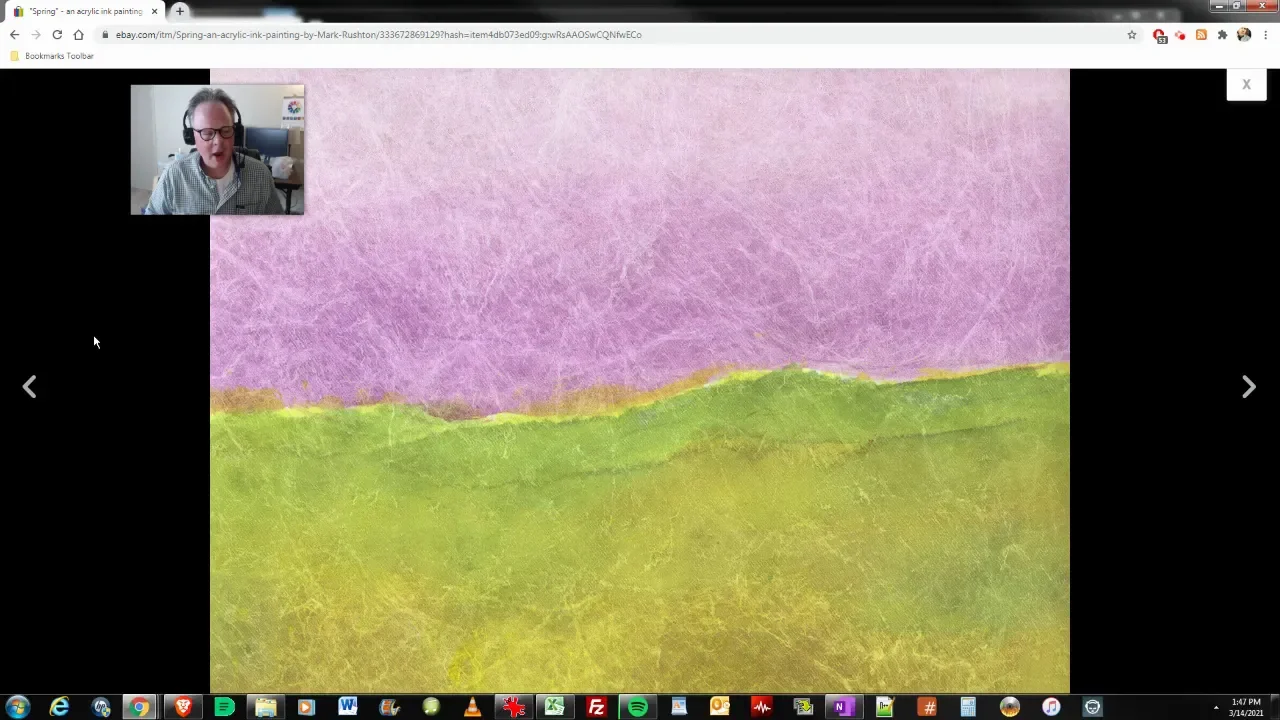
Task: Bookmark this page with the star icon
Action: 1132,35
